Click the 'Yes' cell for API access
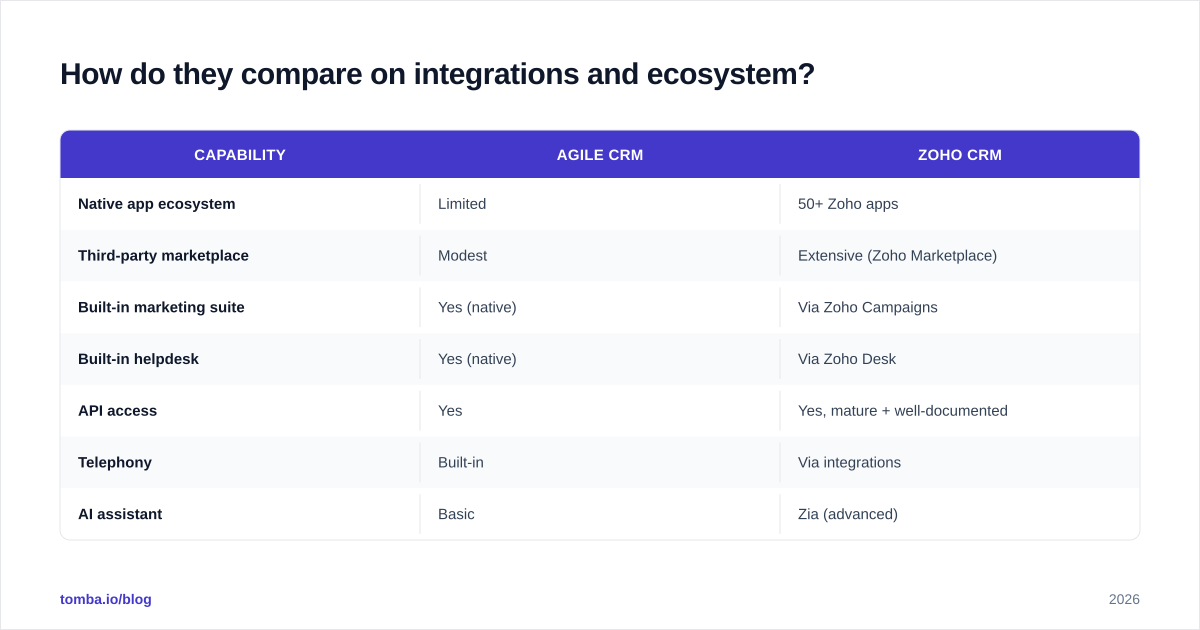Screen dimensions: 1200x630 (450, 411)
